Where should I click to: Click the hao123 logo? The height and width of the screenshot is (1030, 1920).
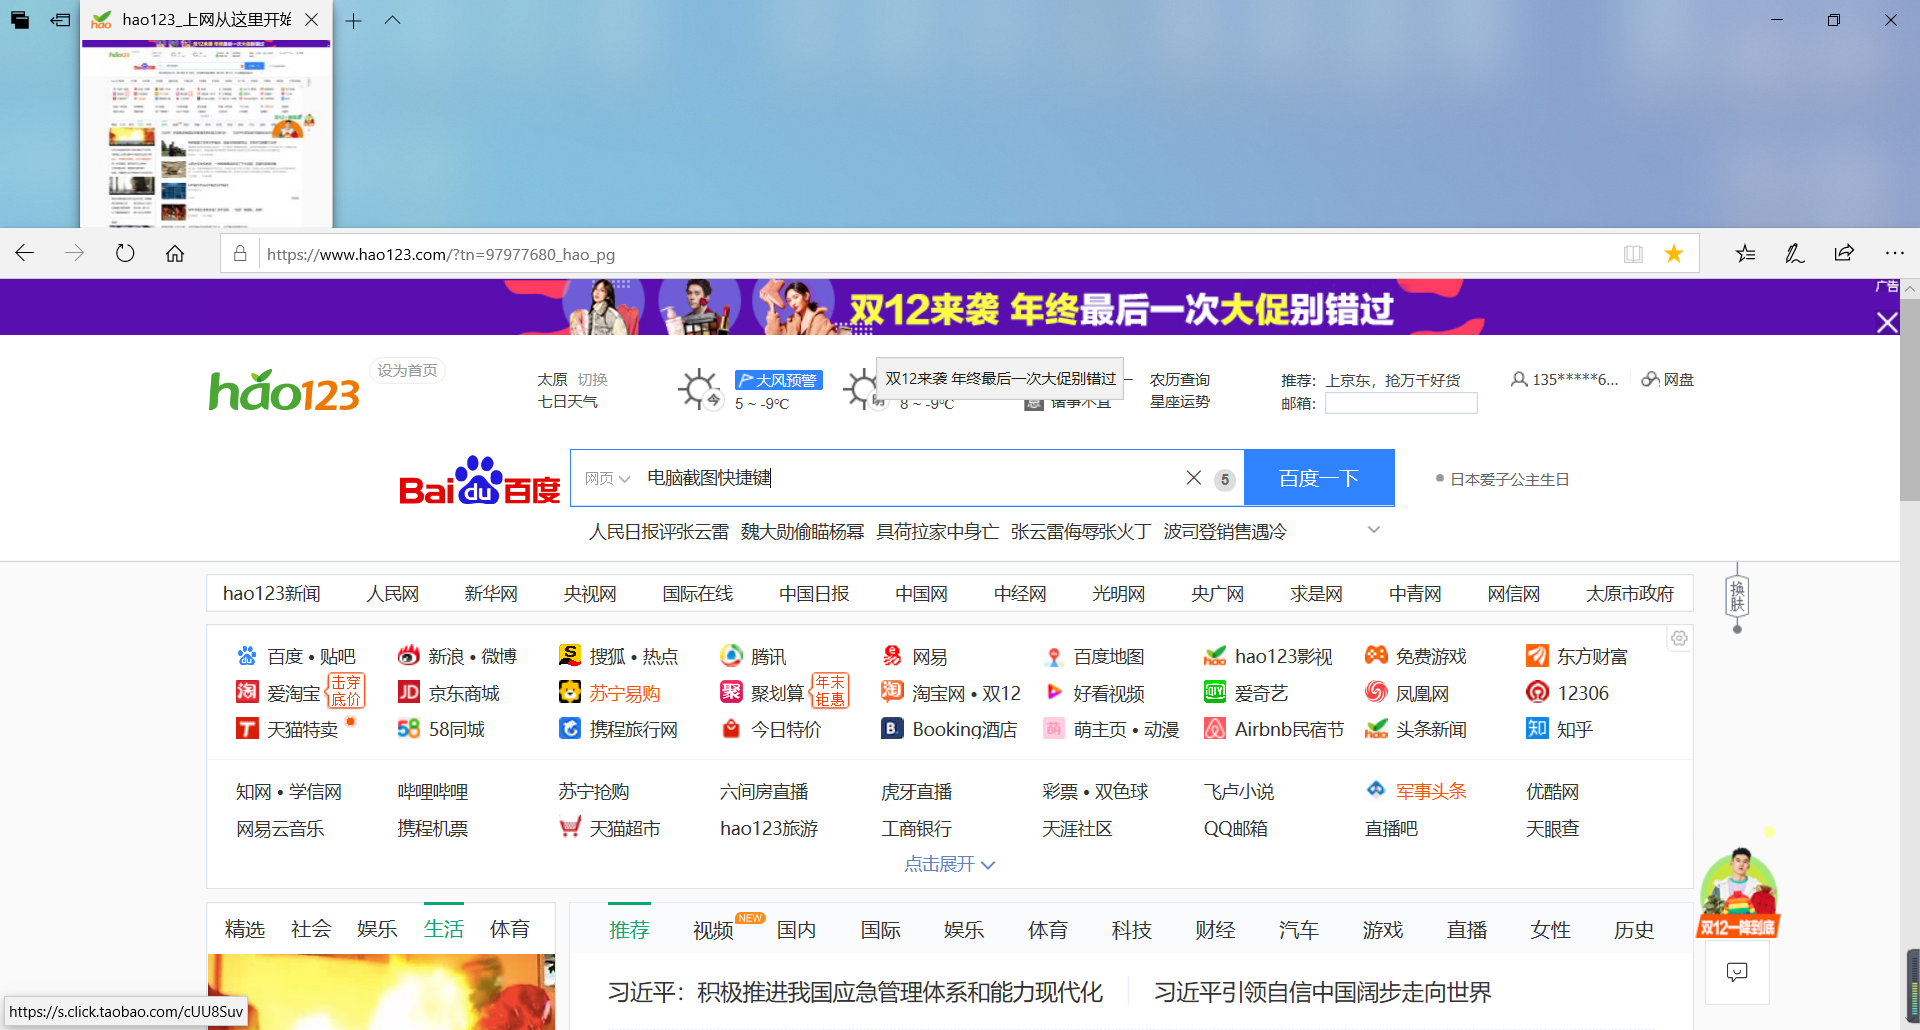(284, 391)
